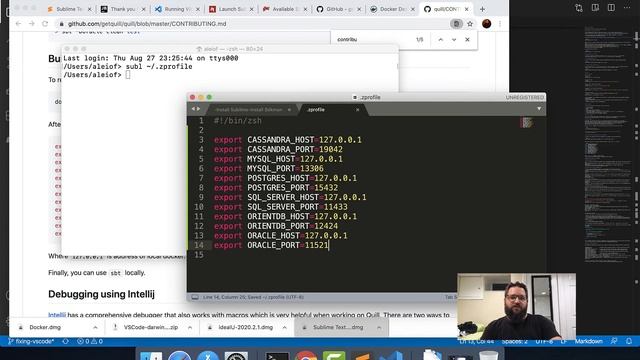Screen dimensions: 640x360
Task: Expand VSCode-darwin zip download options
Action: pyautogui.click(x=190, y=327)
